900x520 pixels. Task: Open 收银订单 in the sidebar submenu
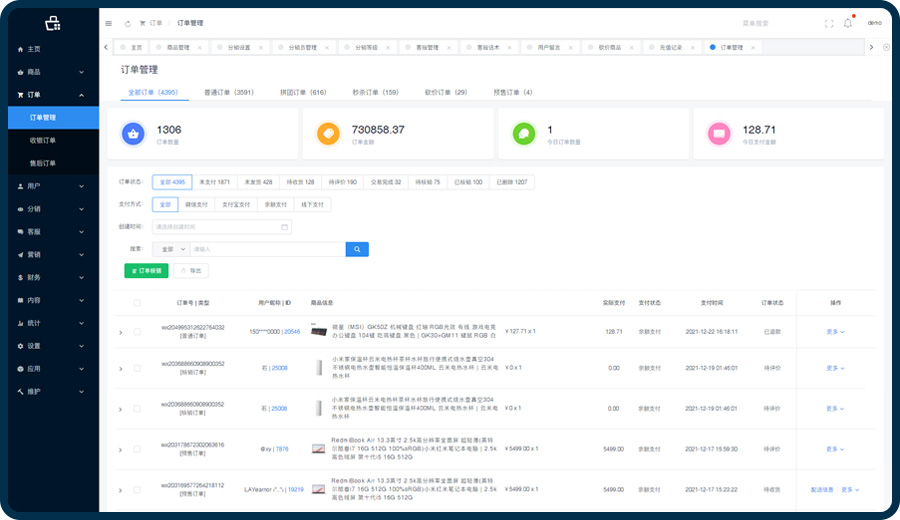click(43, 140)
